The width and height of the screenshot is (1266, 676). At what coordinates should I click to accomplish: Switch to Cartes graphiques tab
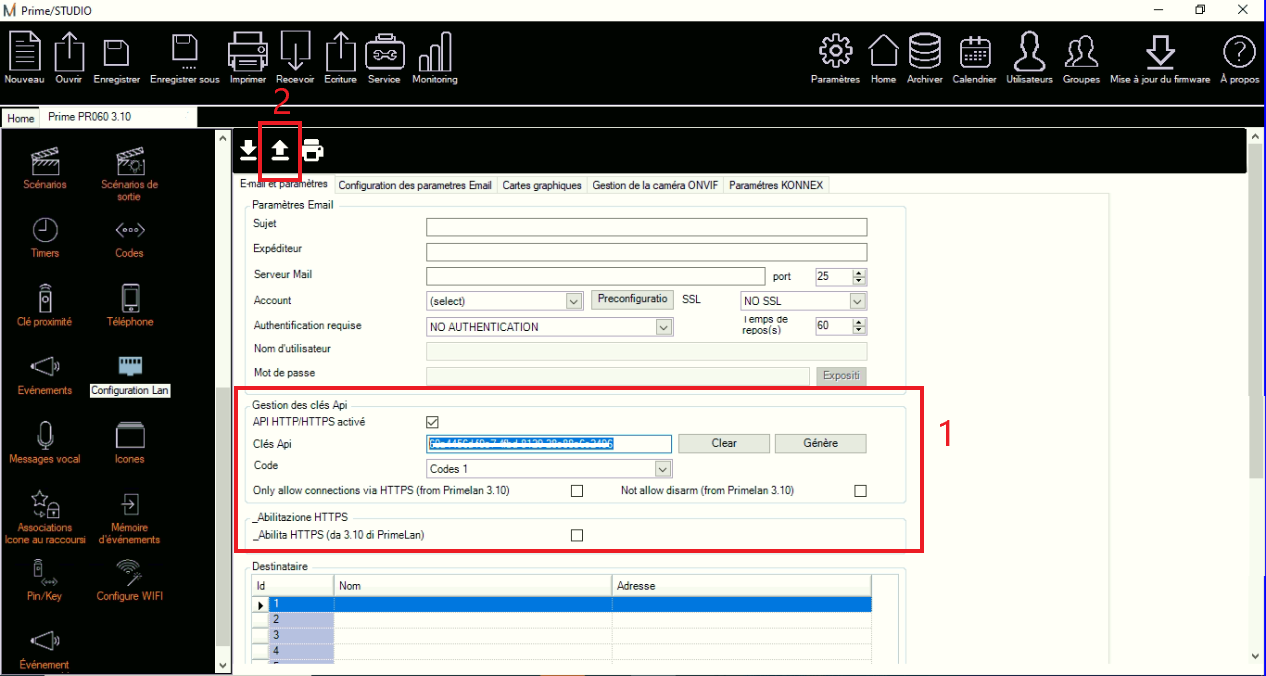[541, 185]
